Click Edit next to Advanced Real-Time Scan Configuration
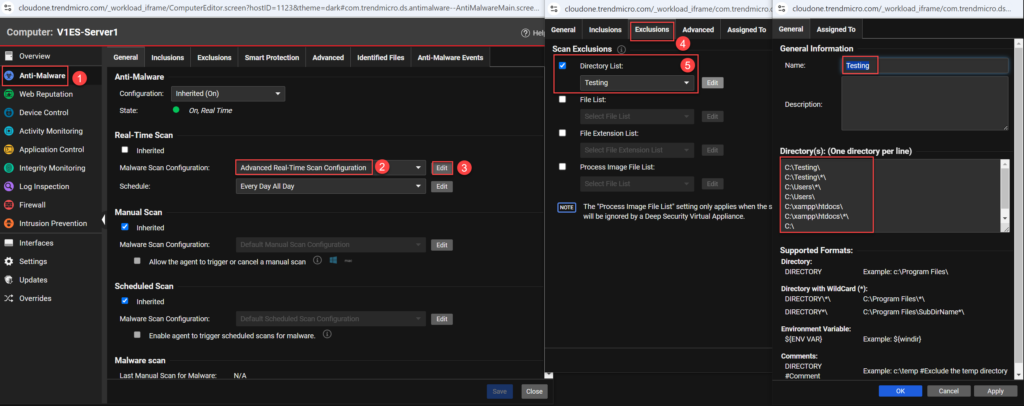This screenshot has height=406, width=1024. [x=441, y=168]
